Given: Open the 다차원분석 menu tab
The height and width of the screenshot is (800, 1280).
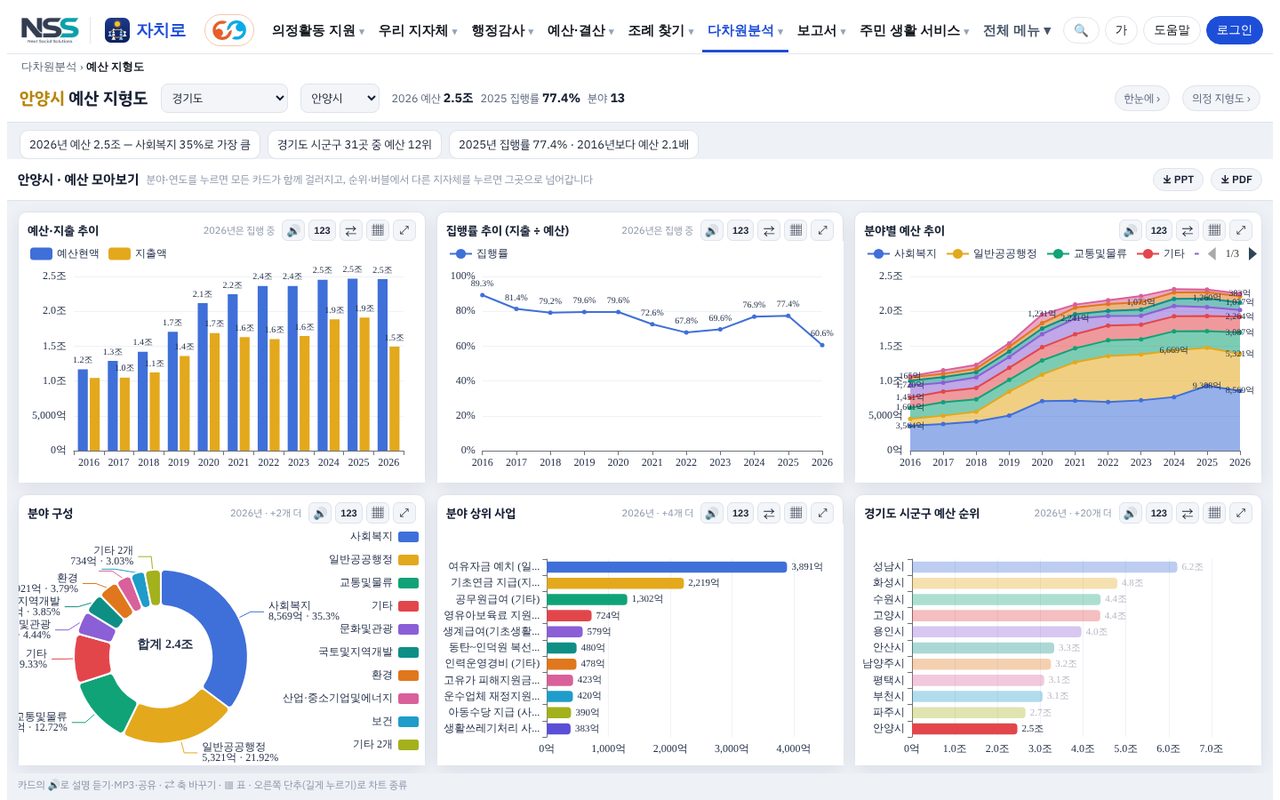Looking at the screenshot, I should coord(745,30).
